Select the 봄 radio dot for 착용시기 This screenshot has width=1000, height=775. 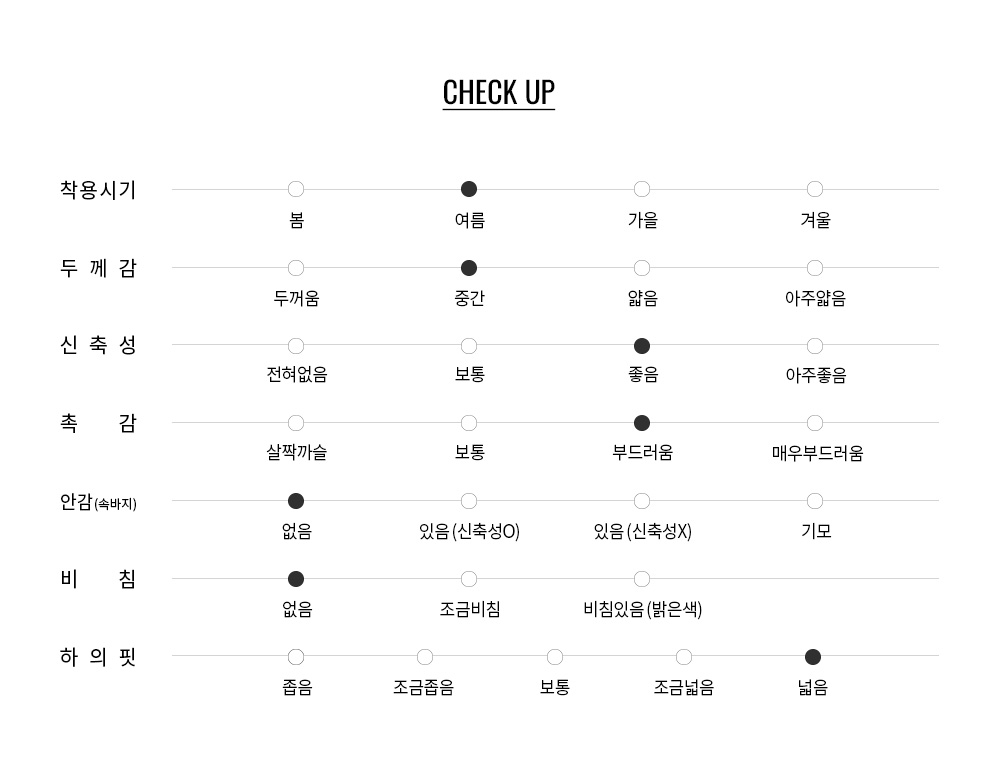296,189
